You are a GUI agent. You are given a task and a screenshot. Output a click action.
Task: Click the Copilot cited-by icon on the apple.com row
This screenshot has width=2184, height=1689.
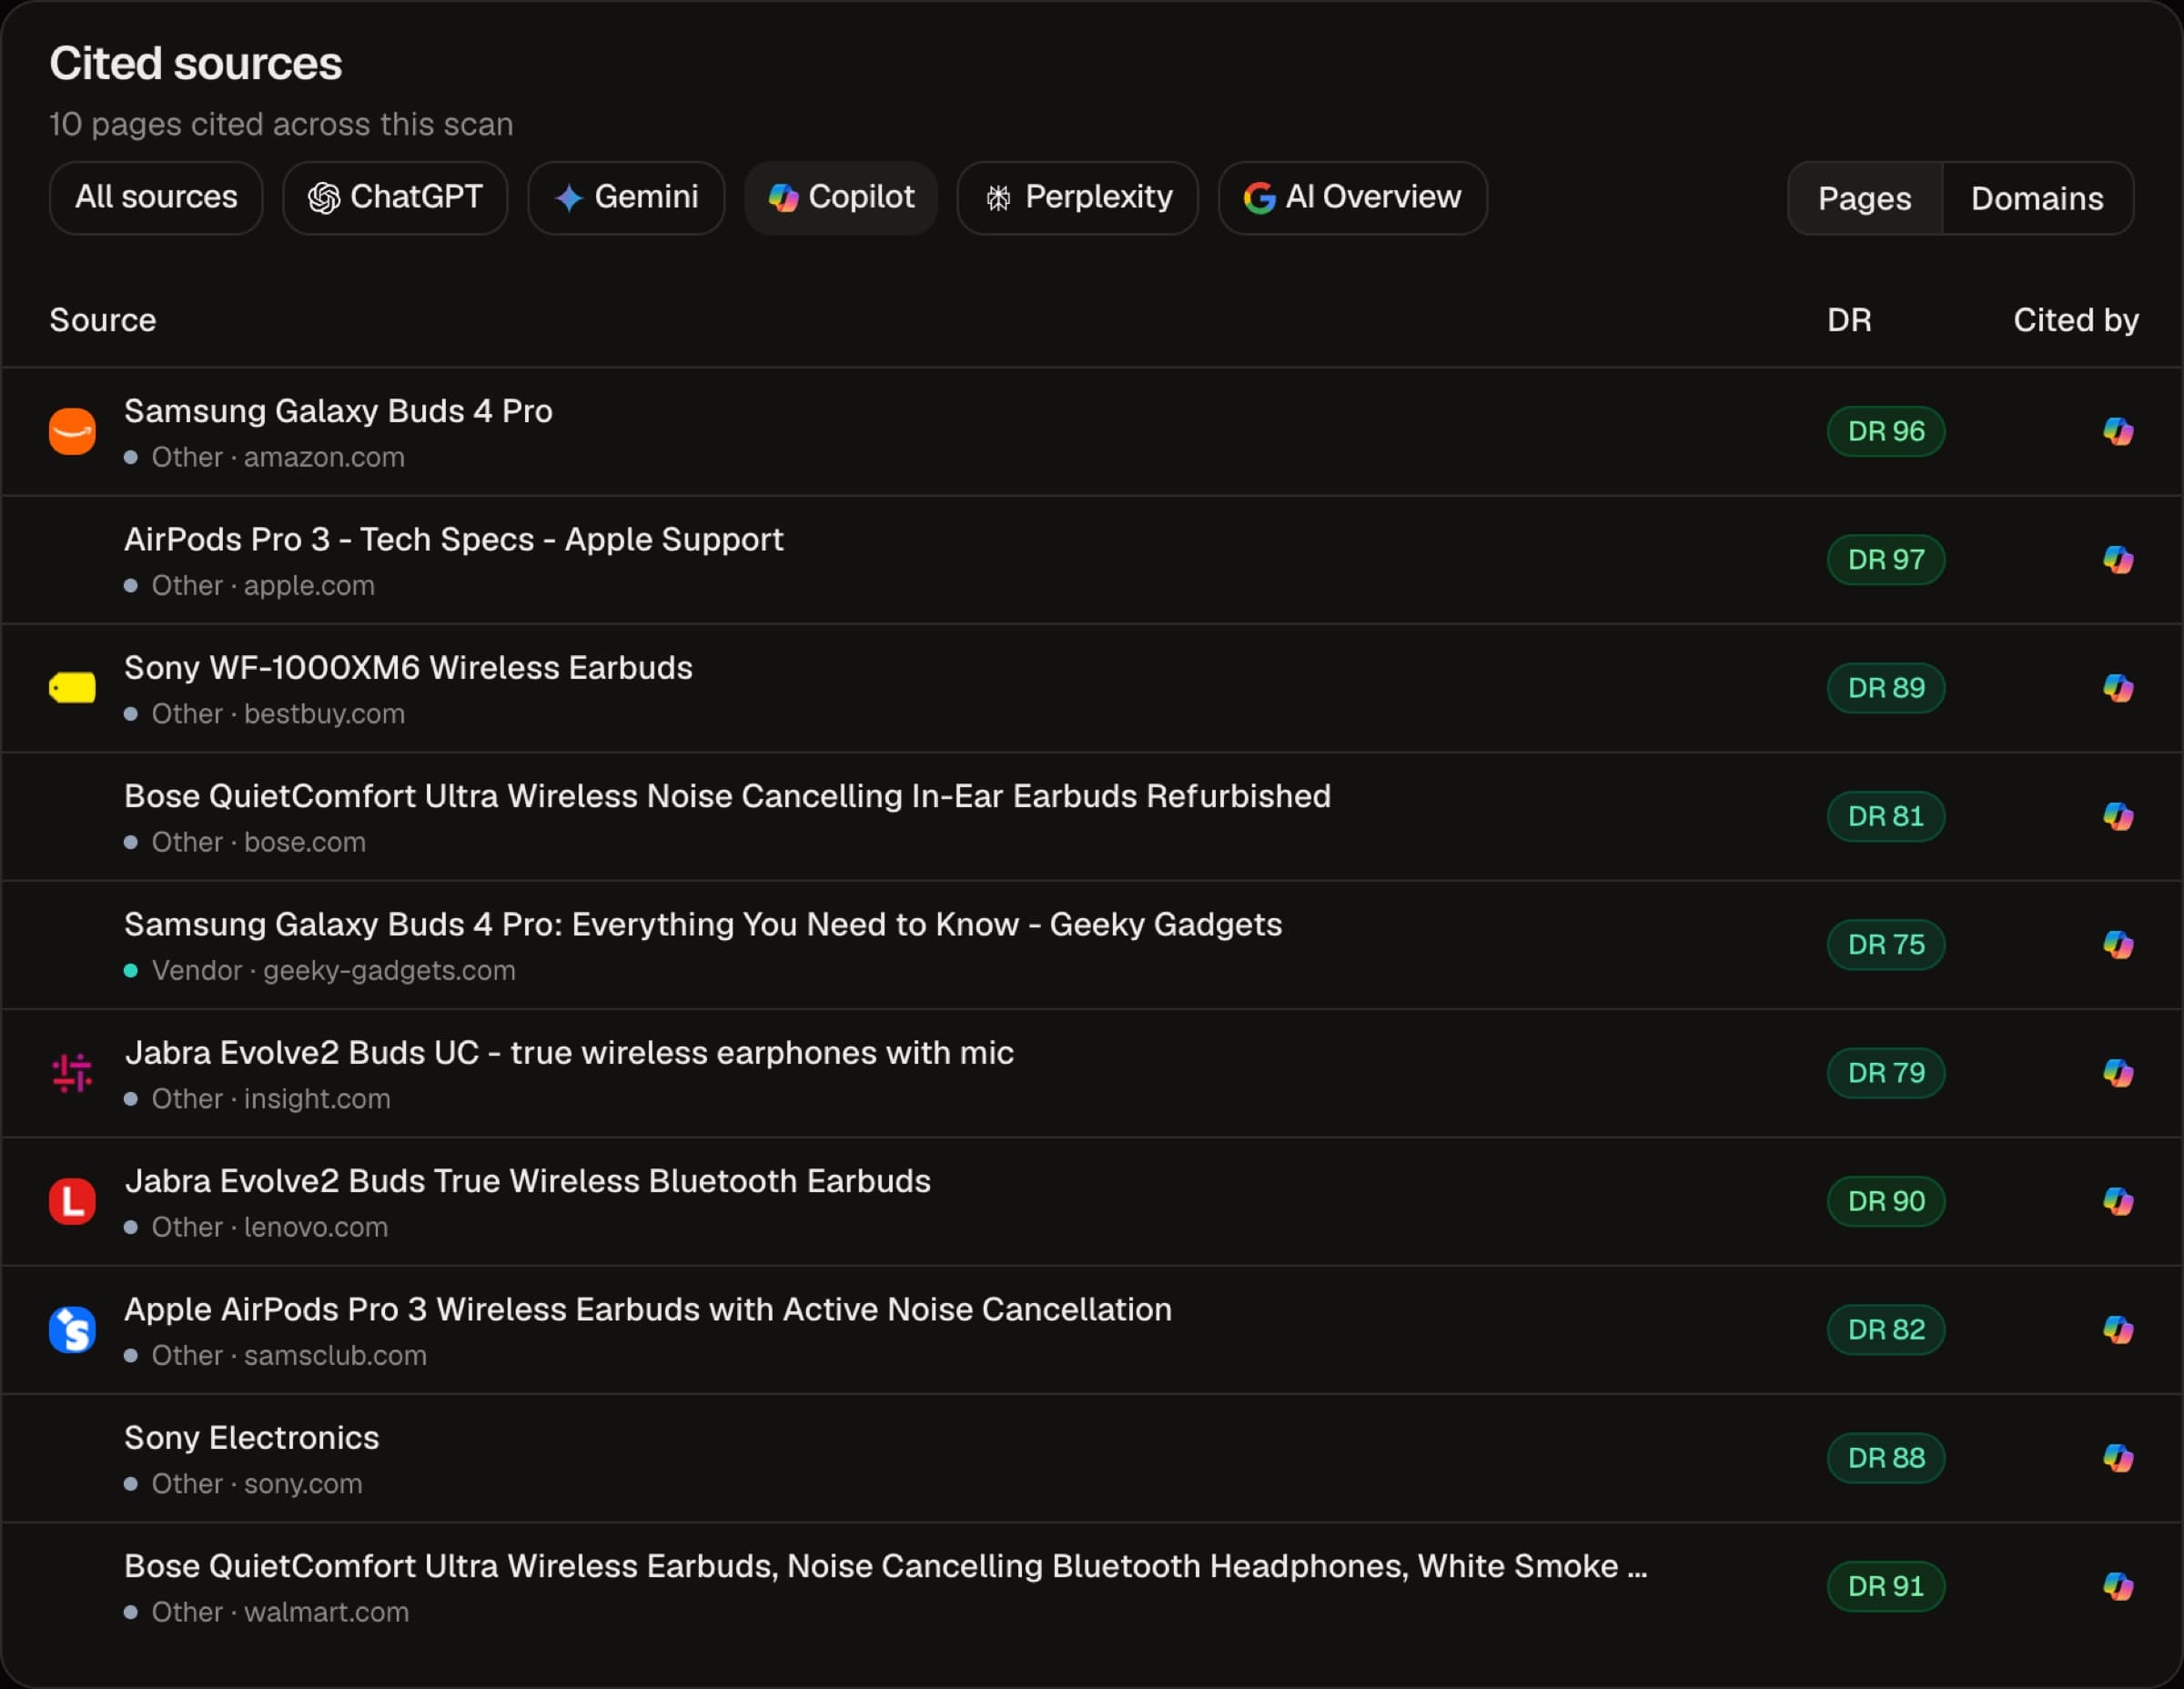click(x=2118, y=560)
